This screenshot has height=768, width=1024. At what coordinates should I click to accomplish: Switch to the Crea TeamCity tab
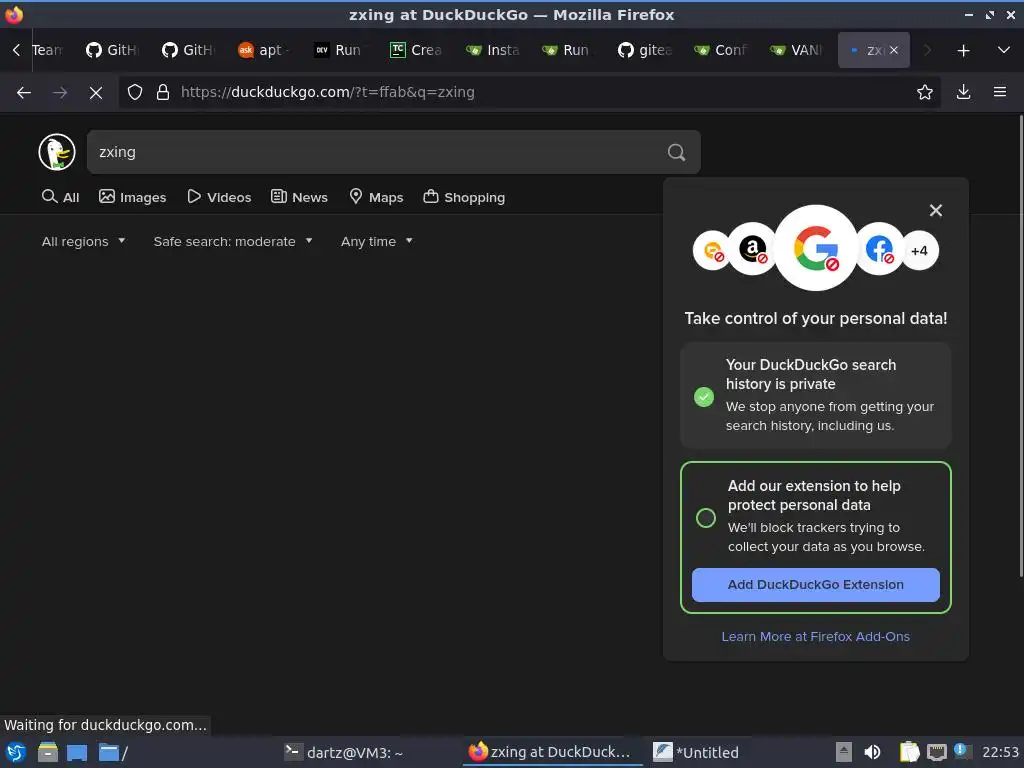(x=416, y=50)
